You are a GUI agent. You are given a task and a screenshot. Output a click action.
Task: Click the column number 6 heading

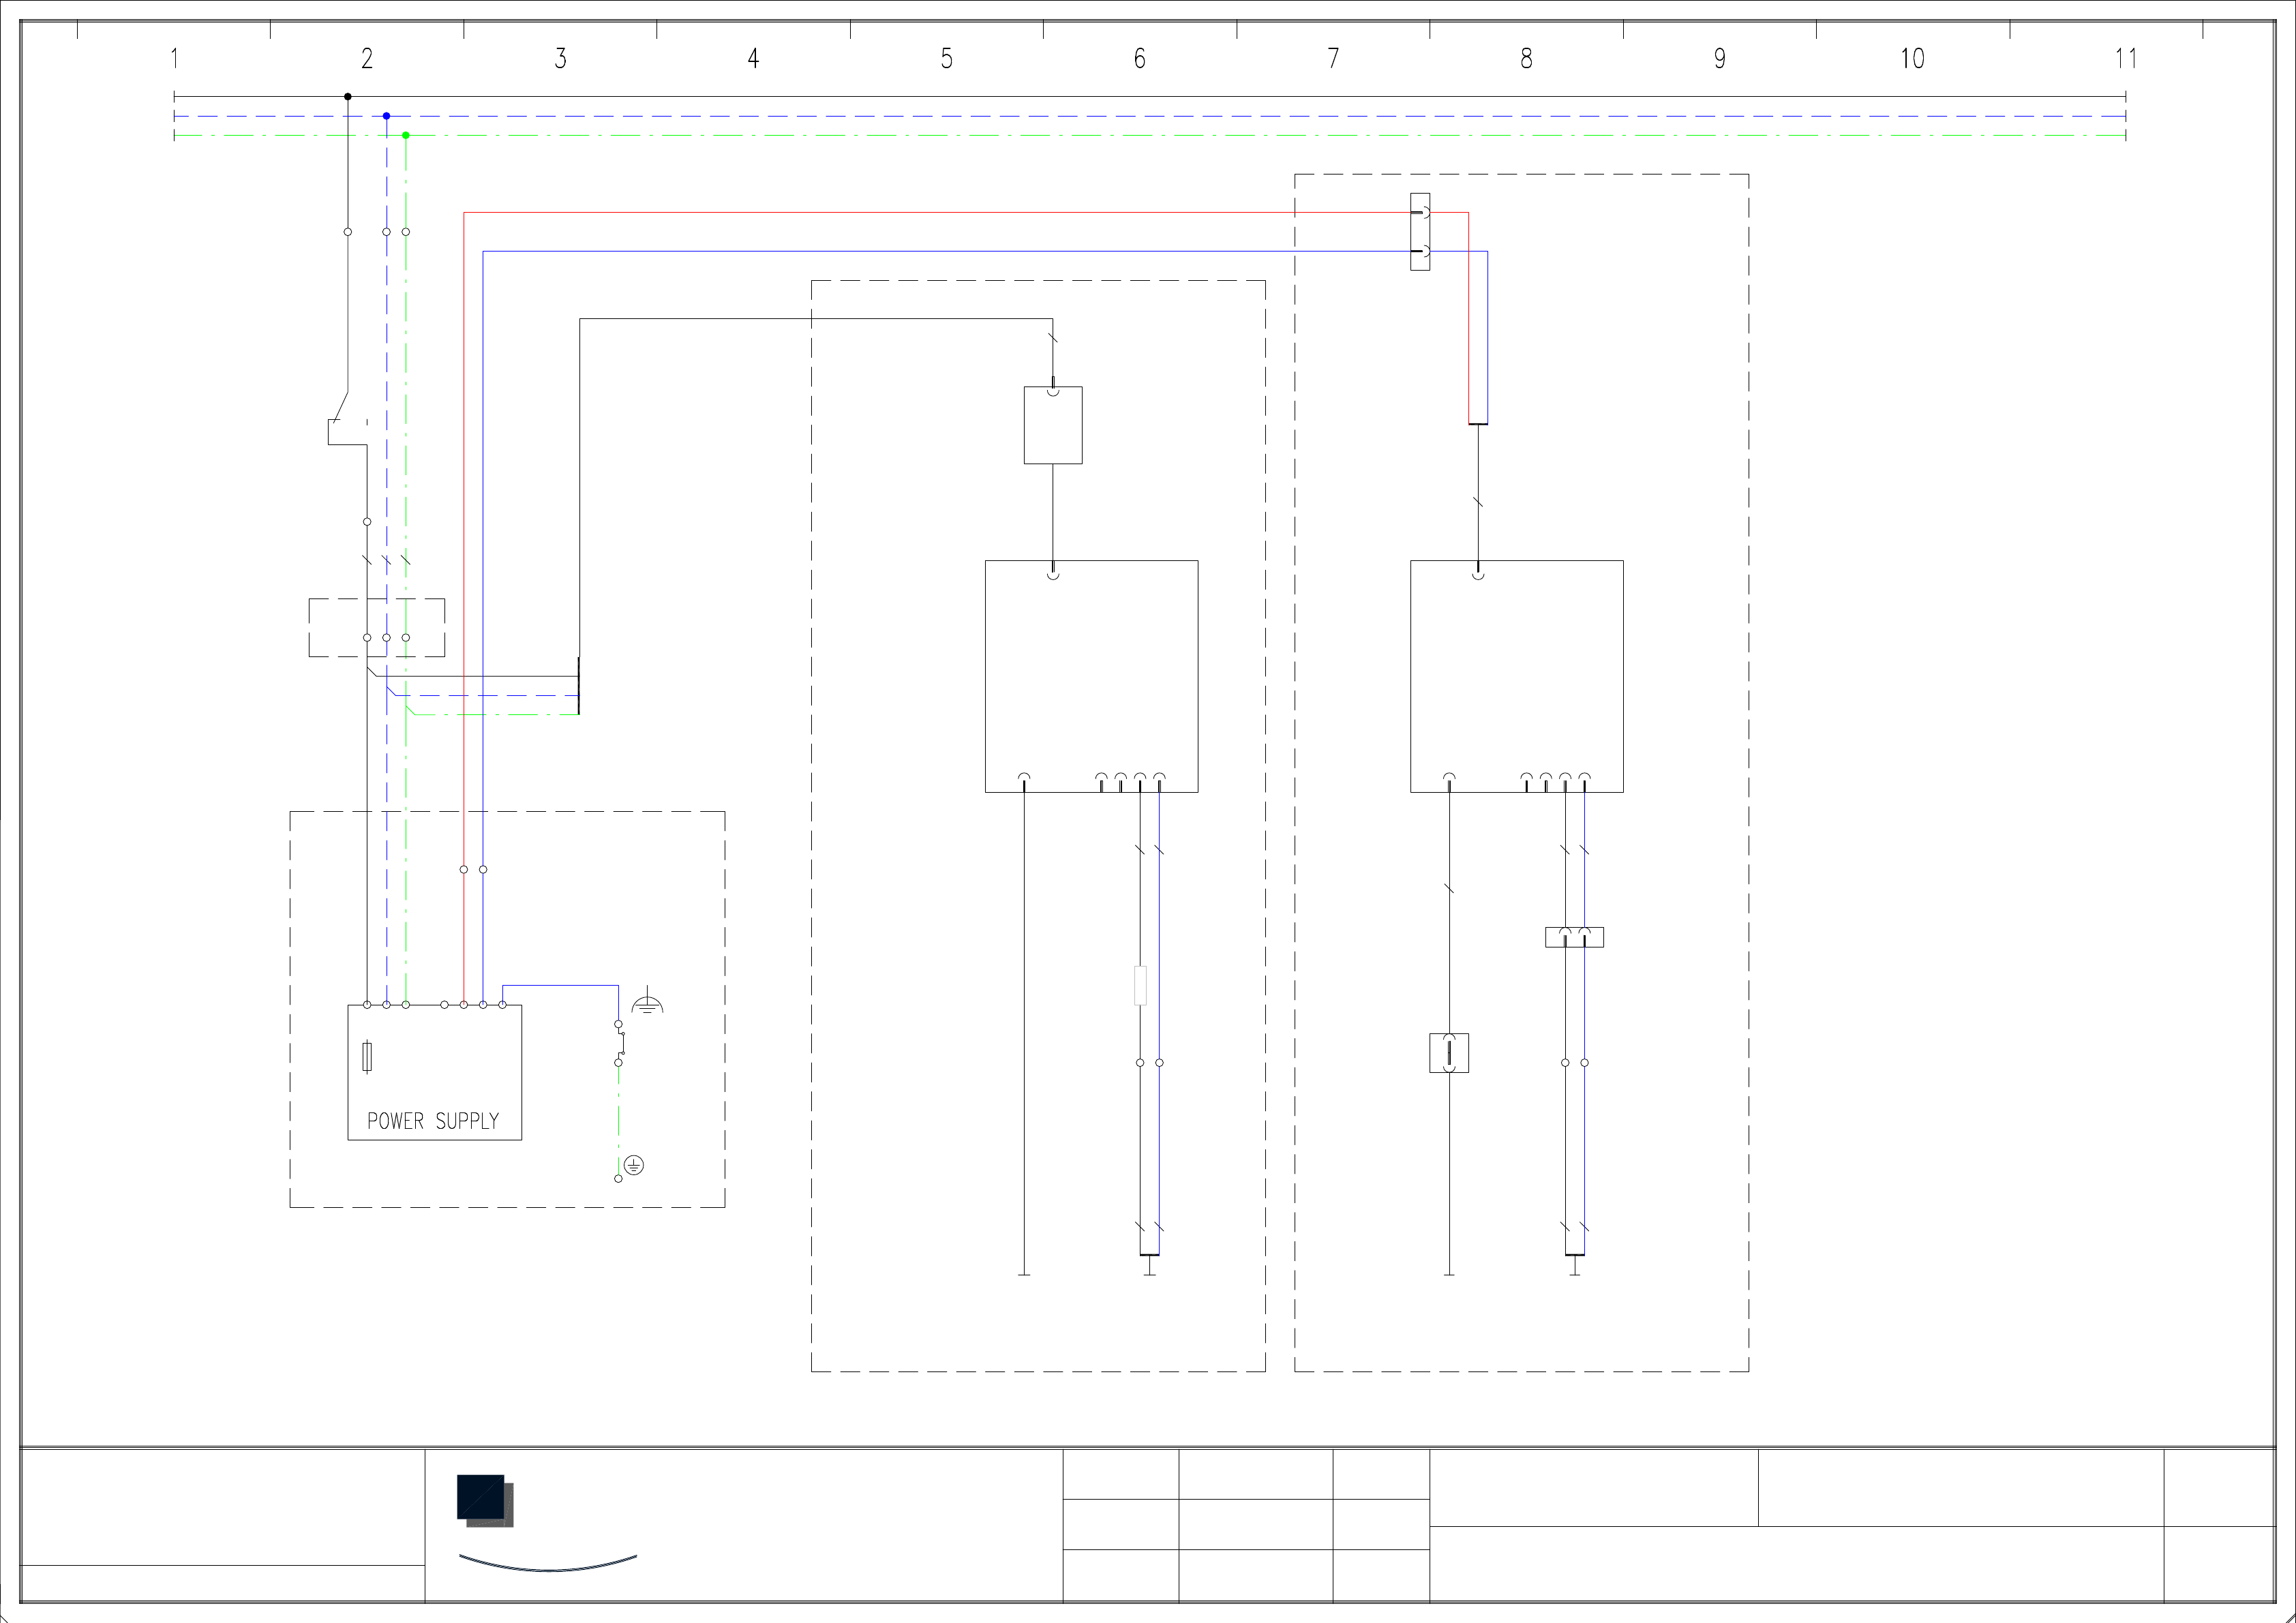point(1139,59)
